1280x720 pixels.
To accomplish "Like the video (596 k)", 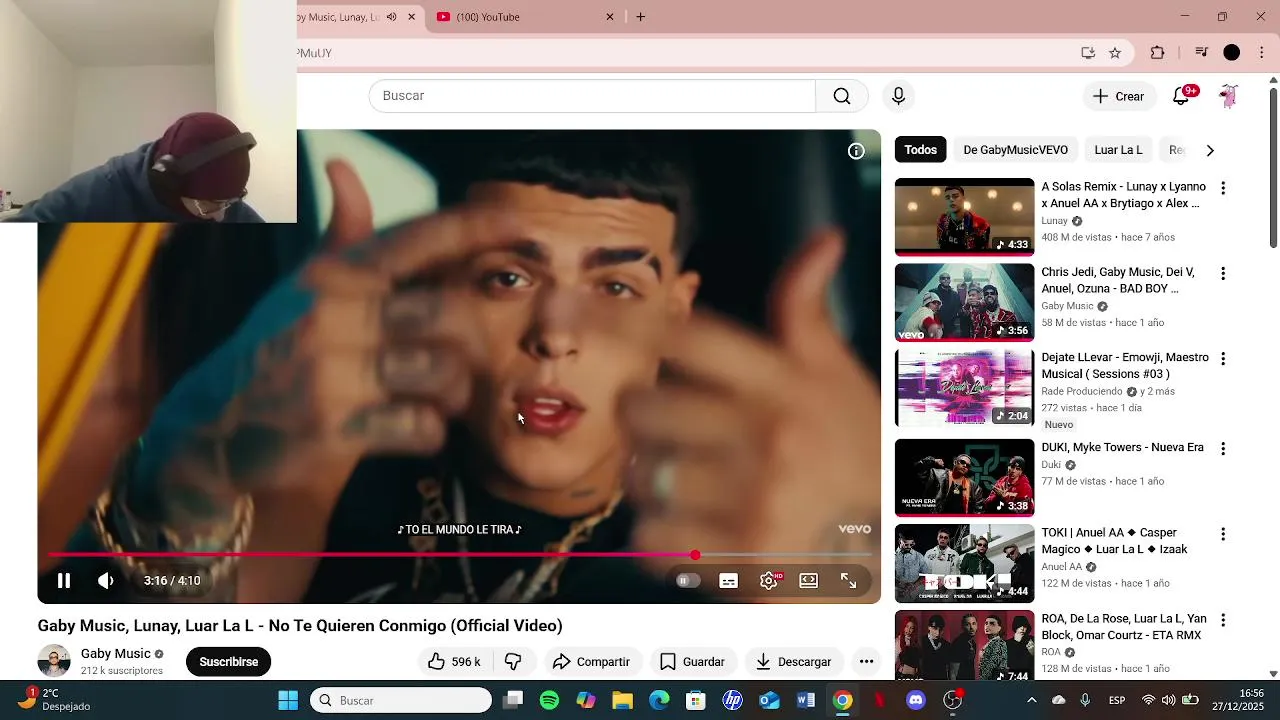I will pyautogui.click(x=454, y=662).
